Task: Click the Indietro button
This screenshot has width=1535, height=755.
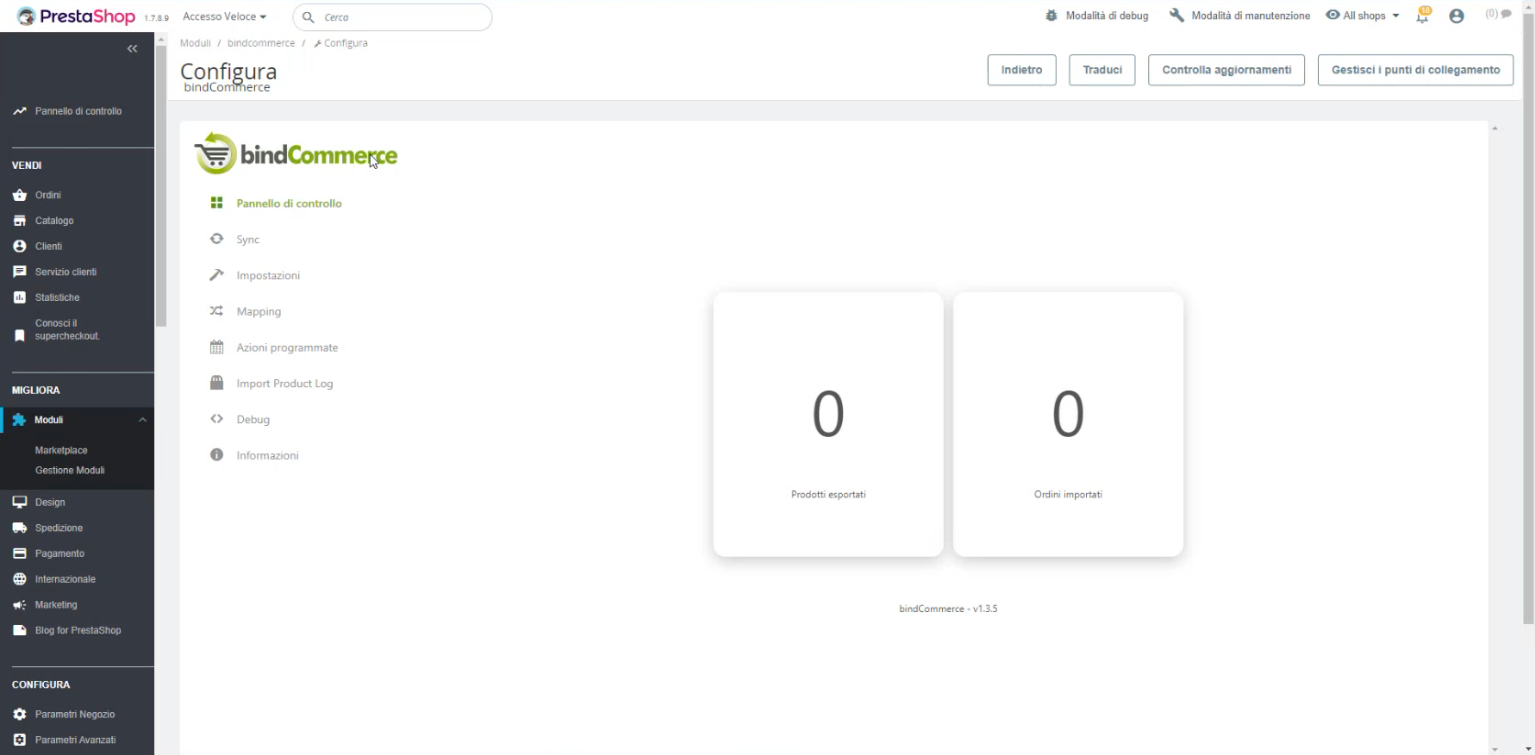Action: [x=1021, y=70]
